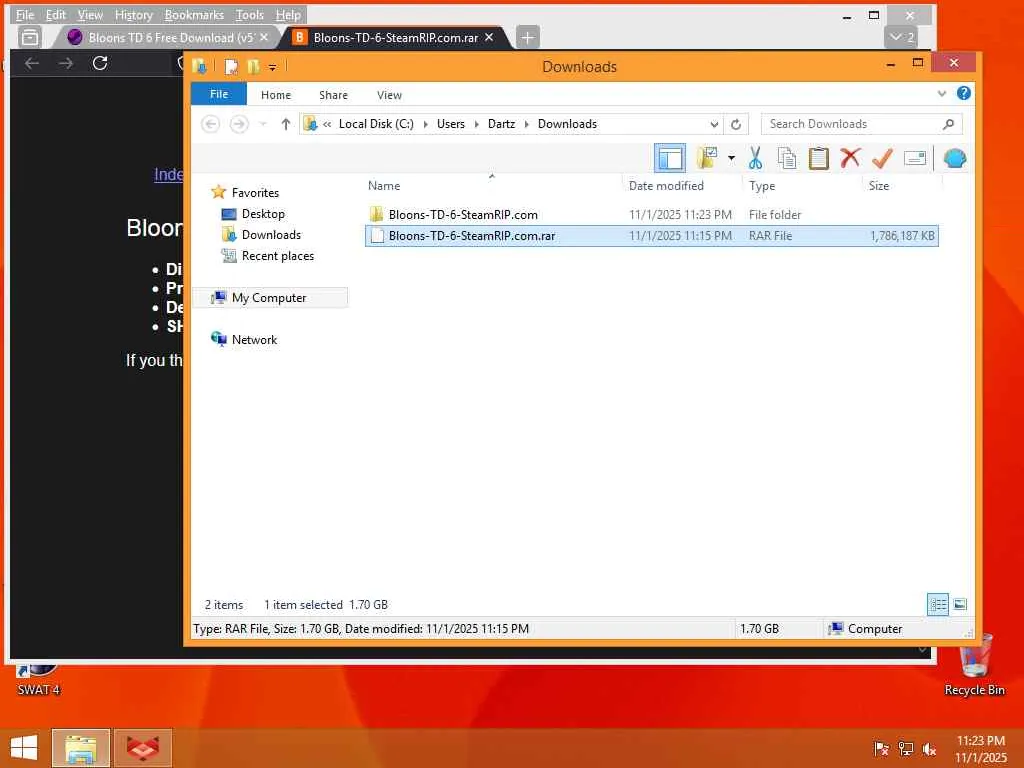Open Windows Start button
This screenshot has height=768, width=1024.
click(x=24, y=747)
